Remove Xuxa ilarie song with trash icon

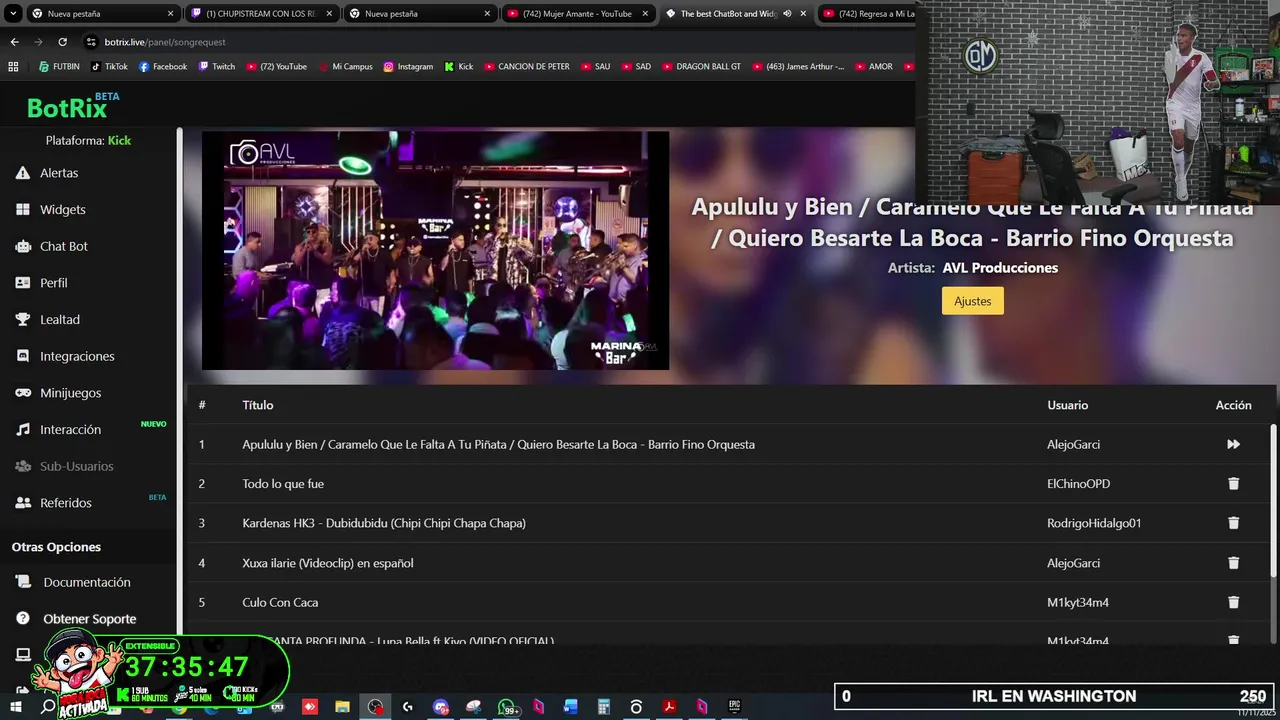pyautogui.click(x=1233, y=563)
